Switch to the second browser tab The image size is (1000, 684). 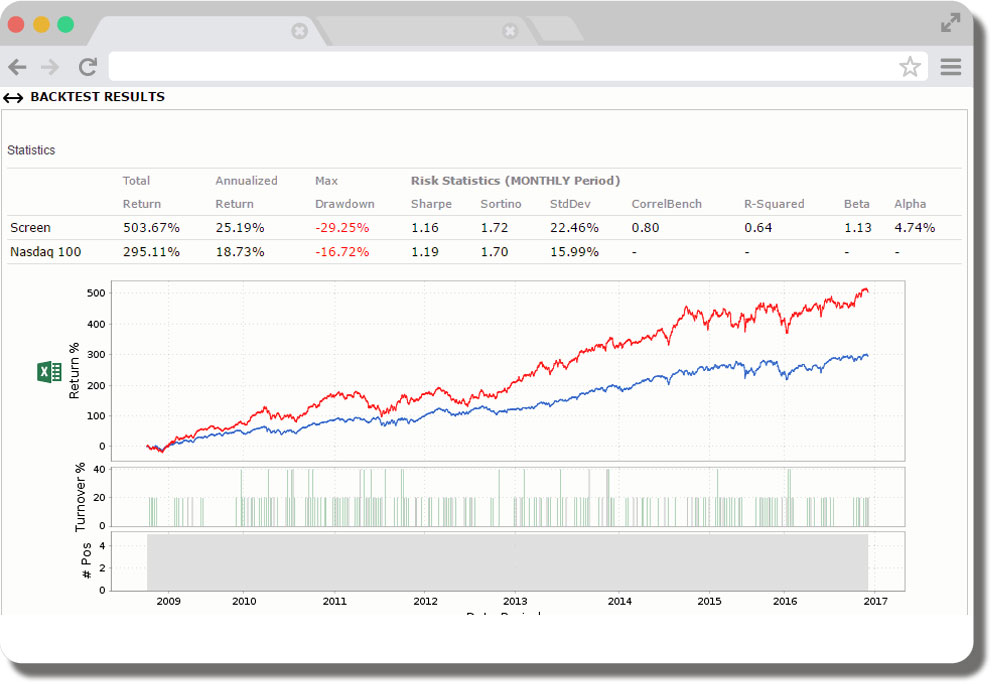pyautogui.click(x=420, y=31)
